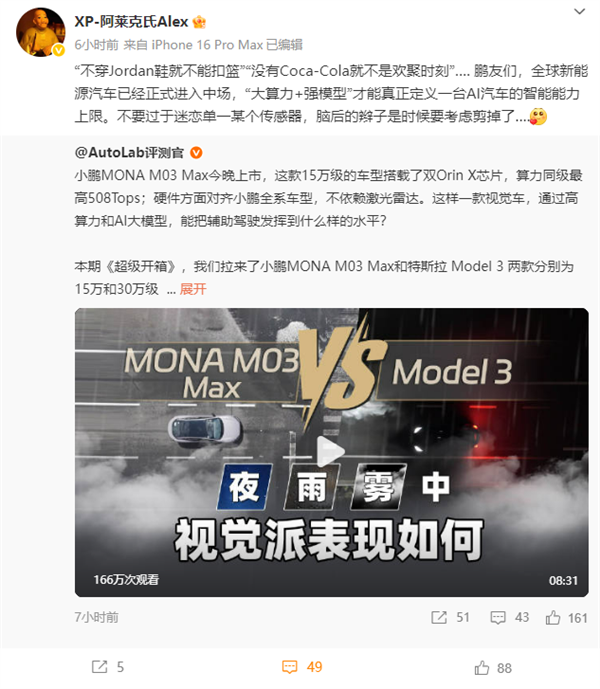Click the orange verified badge beside AutoLab评测官
Screen dimensions: 600x689
pyautogui.click(x=196, y=153)
